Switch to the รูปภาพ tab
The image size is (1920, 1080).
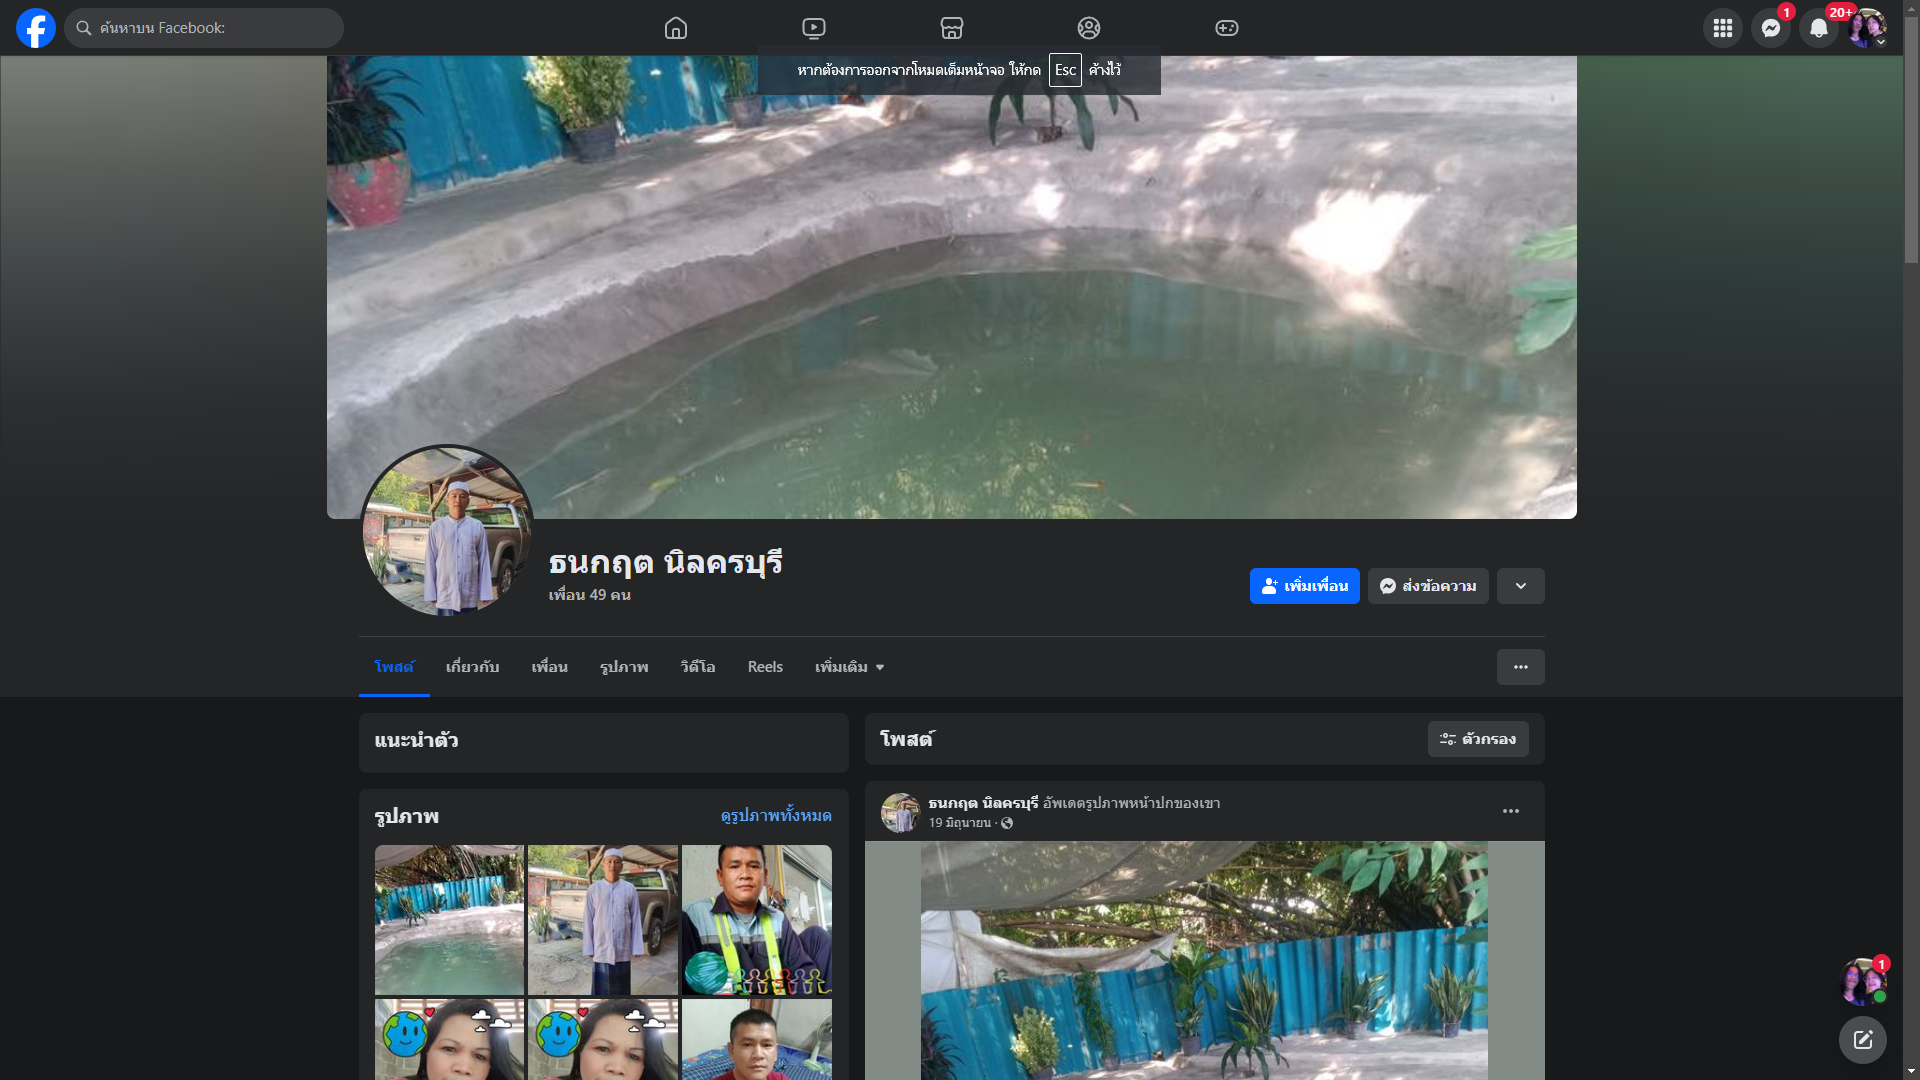pos(624,667)
